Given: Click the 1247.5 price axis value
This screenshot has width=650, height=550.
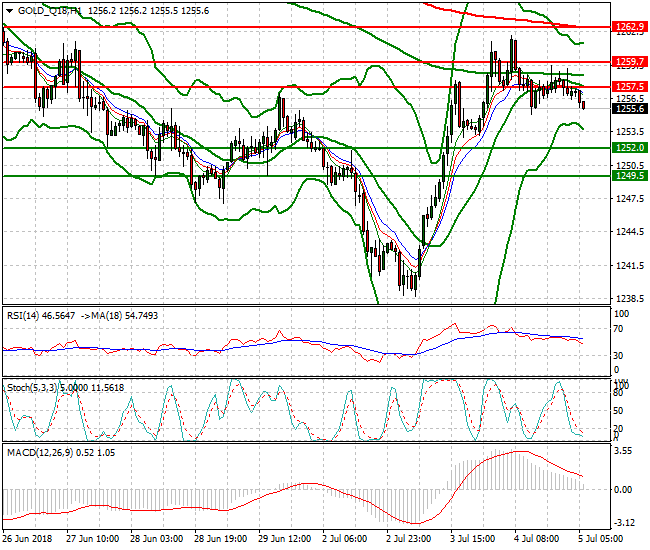Looking at the screenshot, I should 630,199.
